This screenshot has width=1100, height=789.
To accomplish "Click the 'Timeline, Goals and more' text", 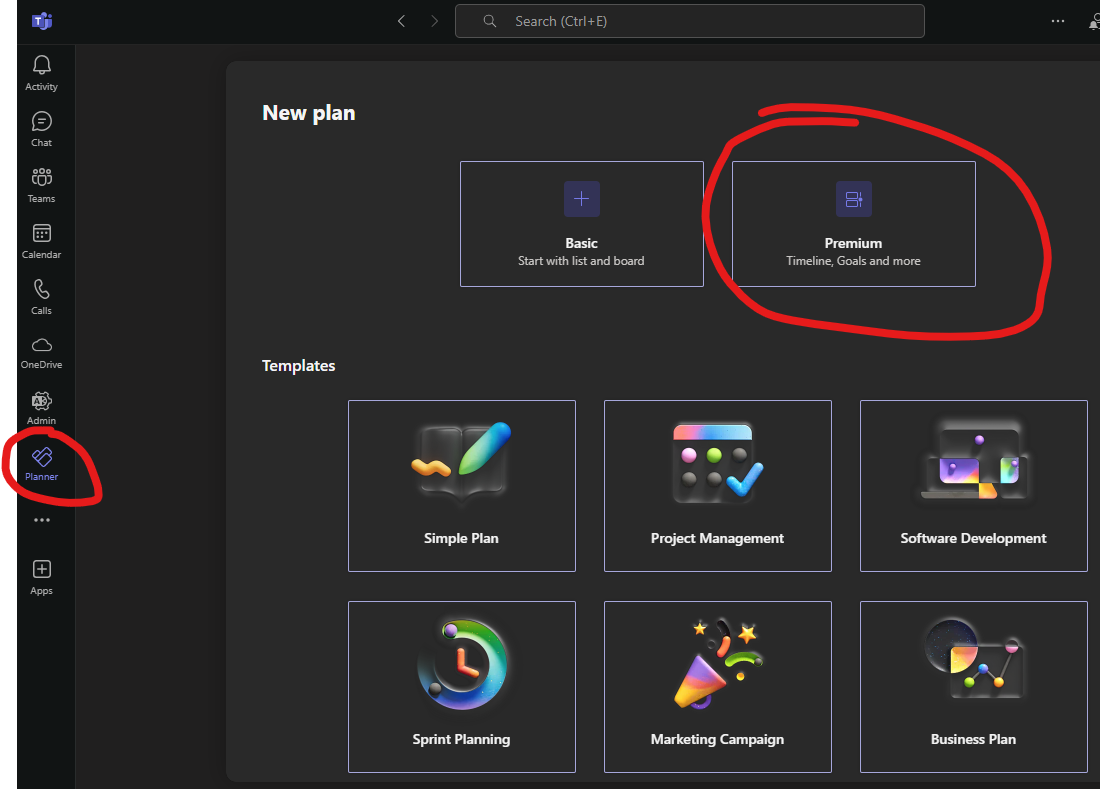I will tap(853, 261).
